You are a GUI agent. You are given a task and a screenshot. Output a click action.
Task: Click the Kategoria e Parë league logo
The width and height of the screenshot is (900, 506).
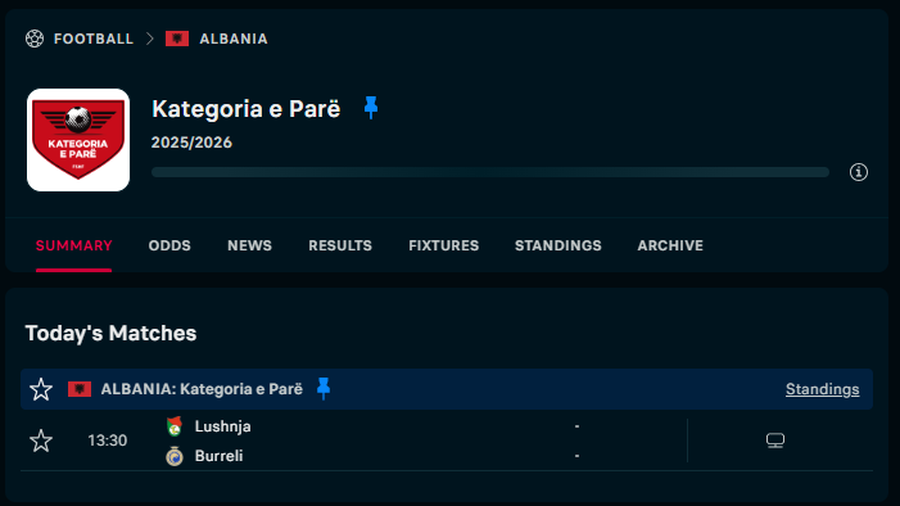tap(78, 140)
